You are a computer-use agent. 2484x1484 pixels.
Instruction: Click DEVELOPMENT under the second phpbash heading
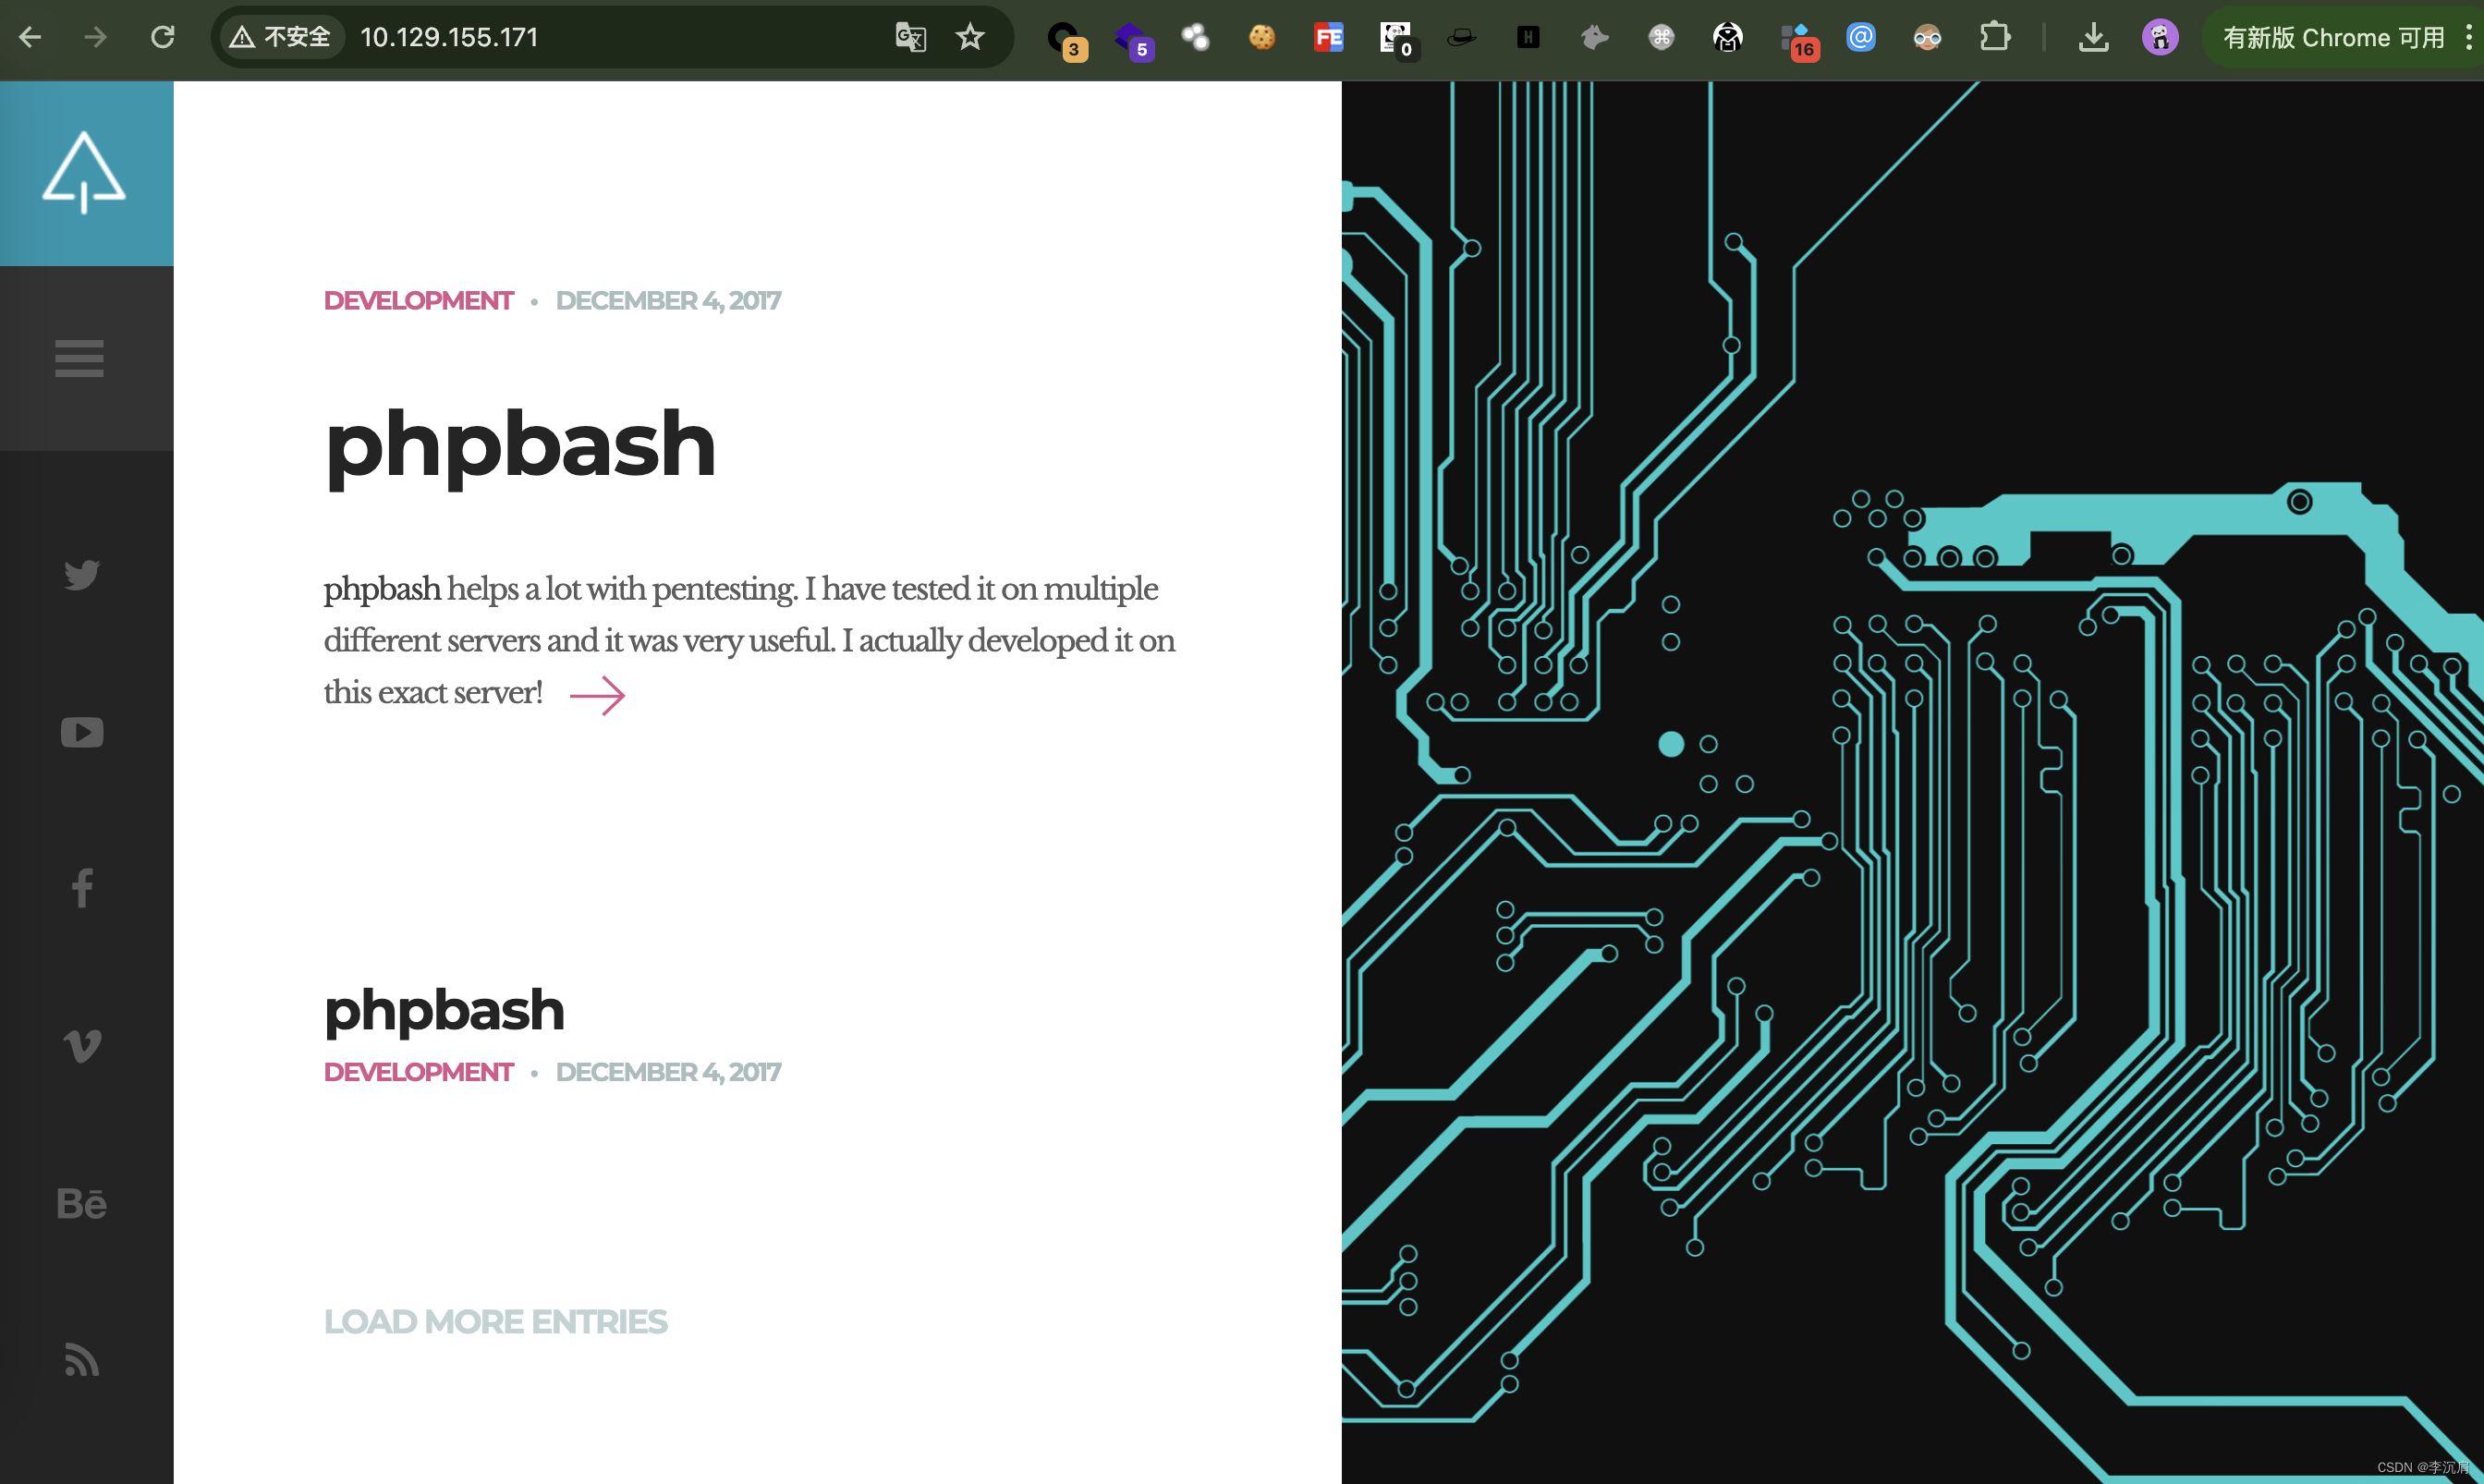(418, 1072)
